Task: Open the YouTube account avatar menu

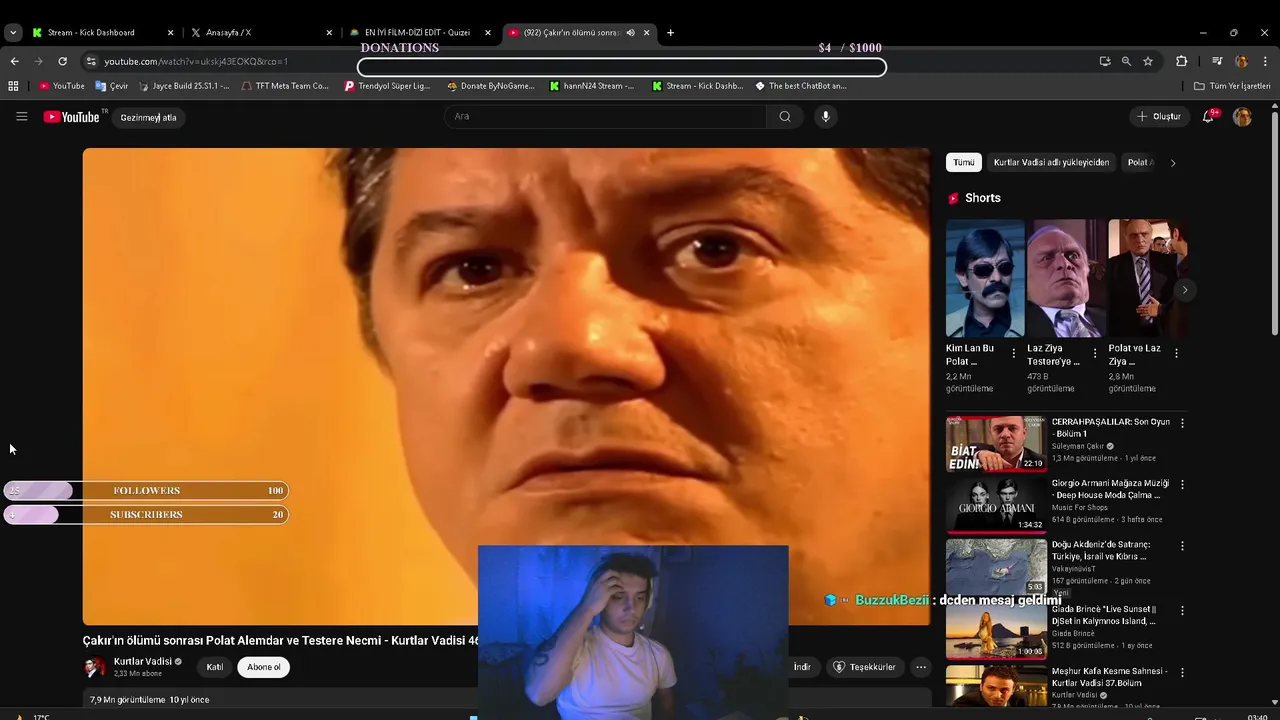Action: coord(1242,117)
